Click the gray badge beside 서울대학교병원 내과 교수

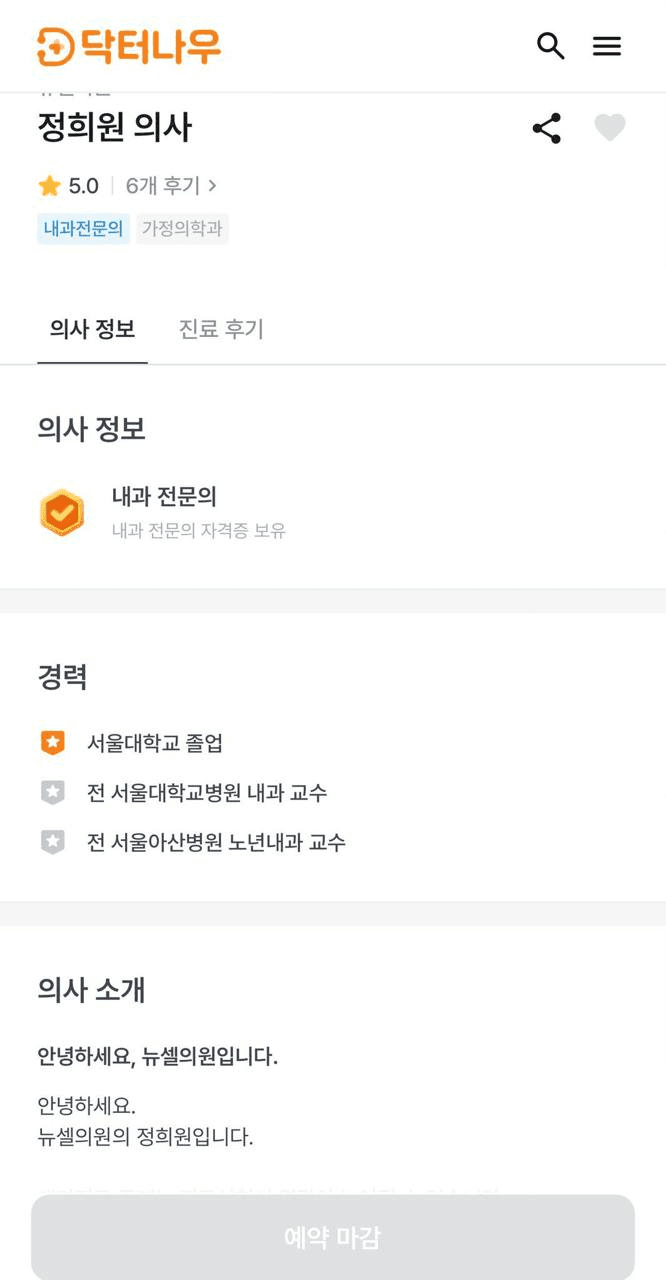(53, 793)
